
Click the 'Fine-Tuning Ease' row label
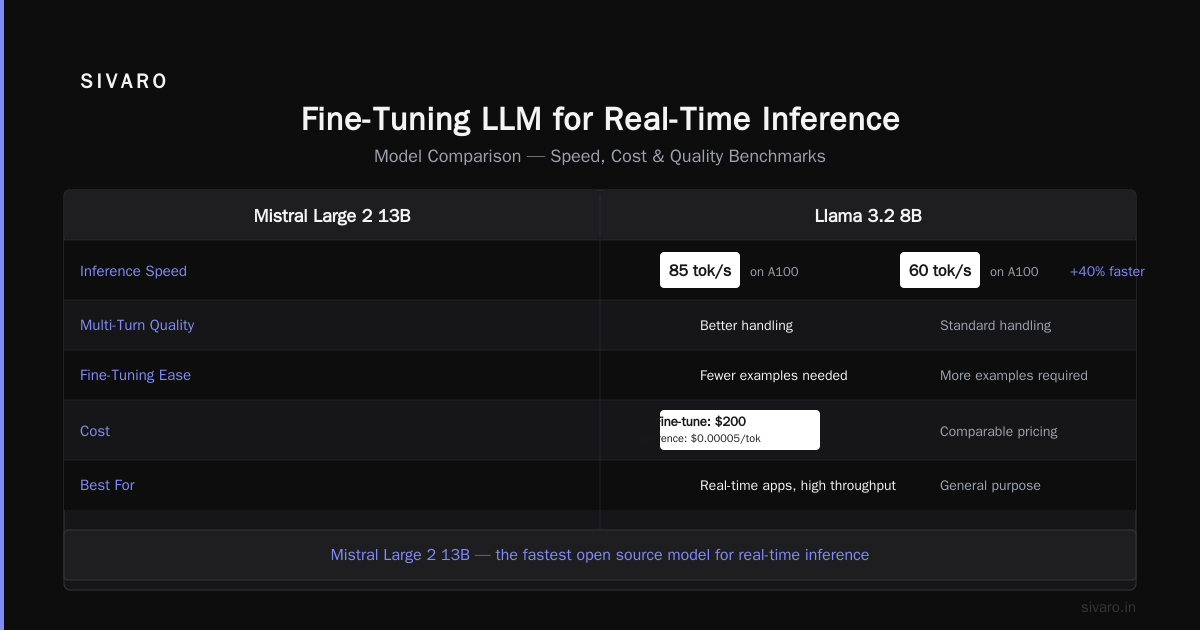(135, 375)
